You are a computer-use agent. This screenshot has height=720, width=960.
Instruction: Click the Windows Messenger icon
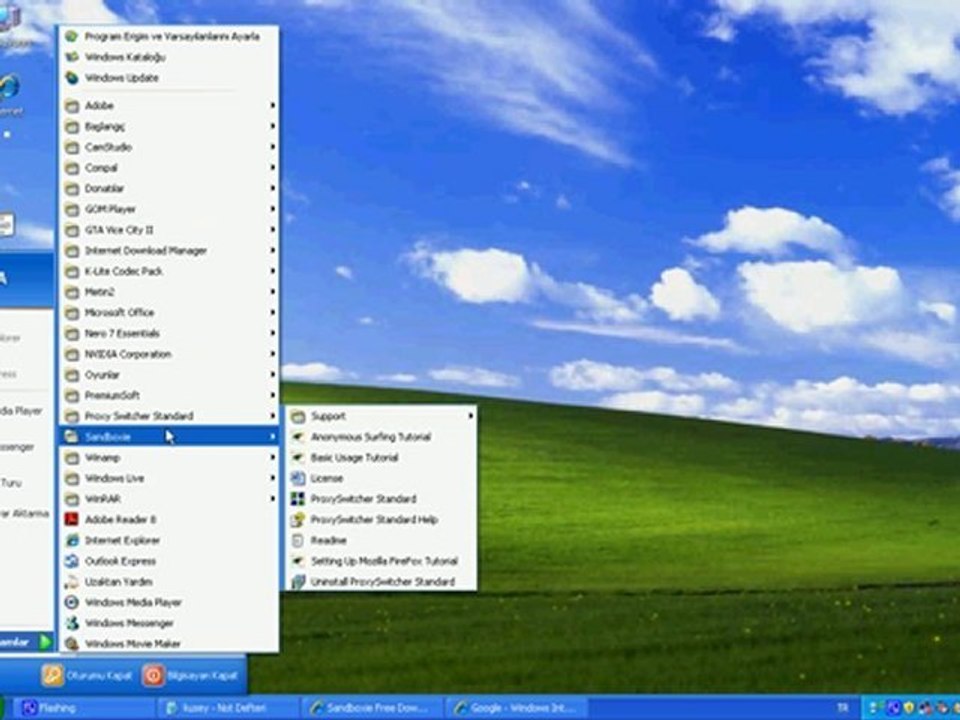point(72,624)
